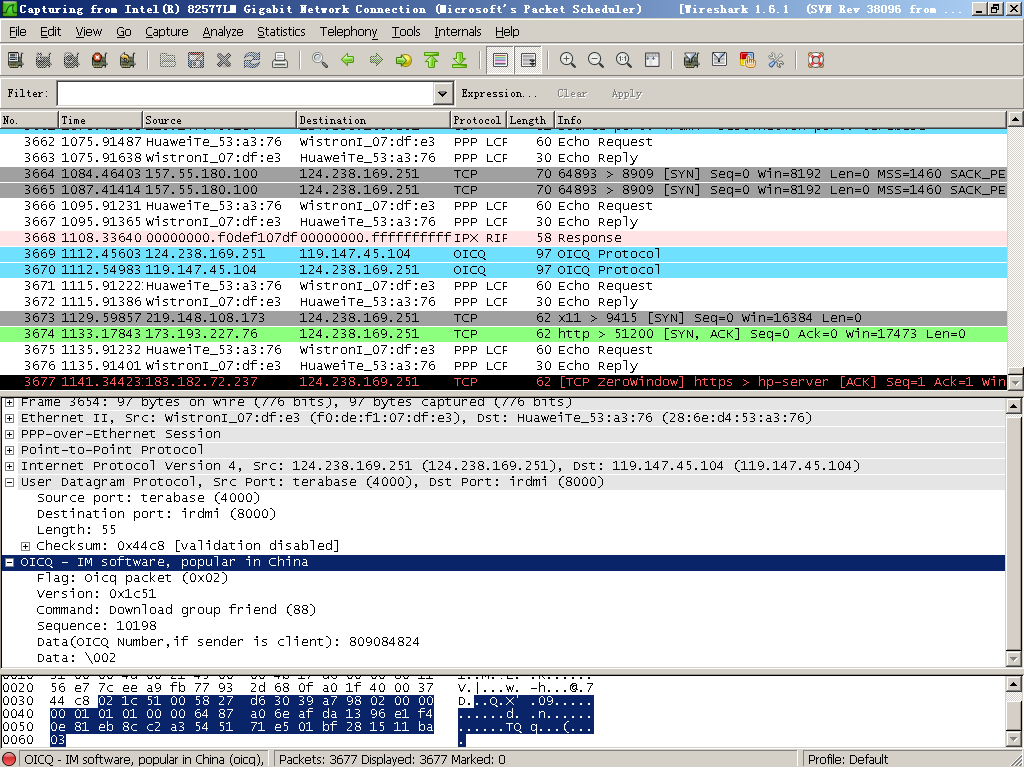Sort by the Source column header

(219, 120)
